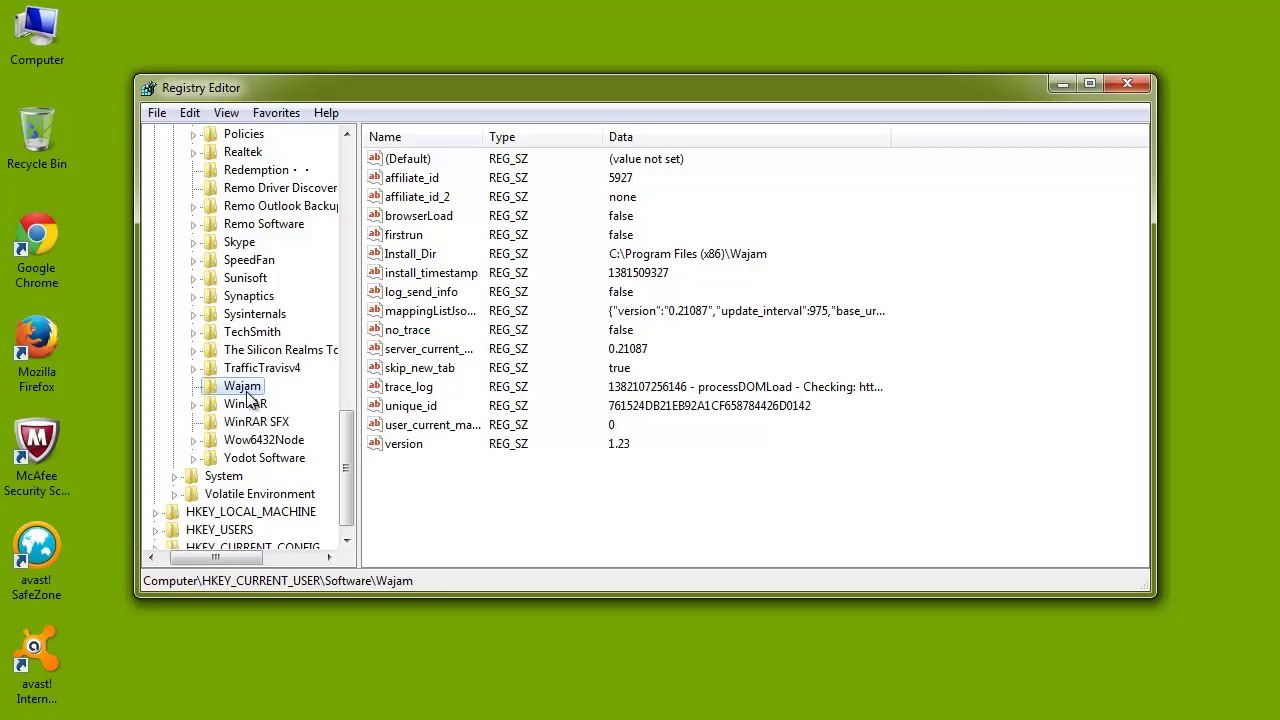Select the log_send_info value name
This screenshot has height=720, width=1280.
[421, 292]
